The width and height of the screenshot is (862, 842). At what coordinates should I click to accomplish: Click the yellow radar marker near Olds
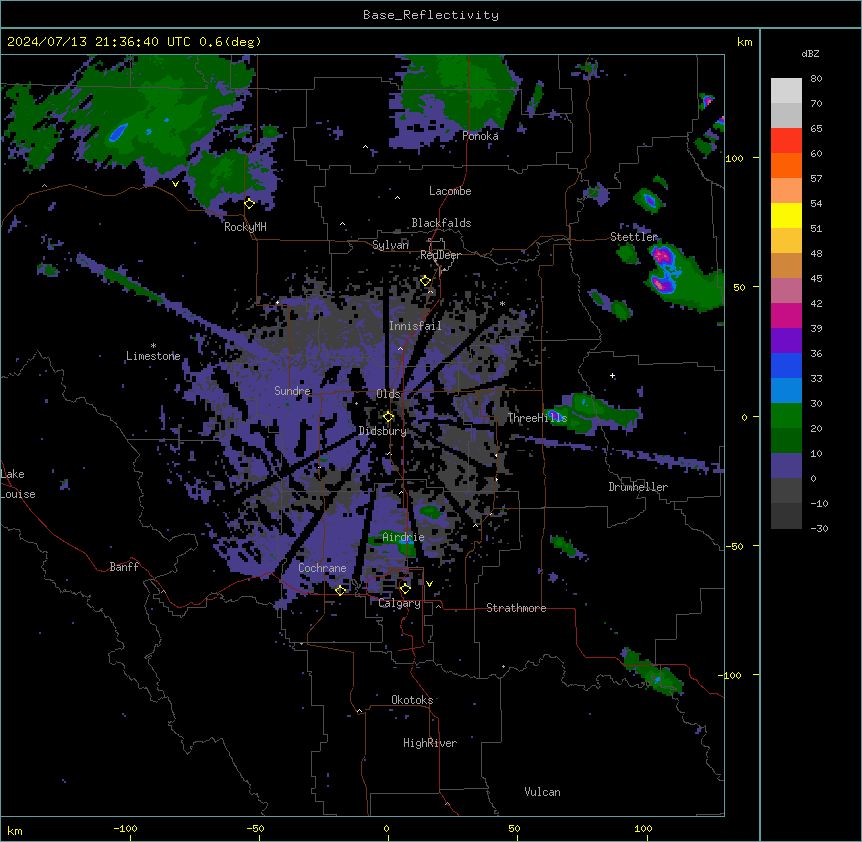tap(388, 417)
